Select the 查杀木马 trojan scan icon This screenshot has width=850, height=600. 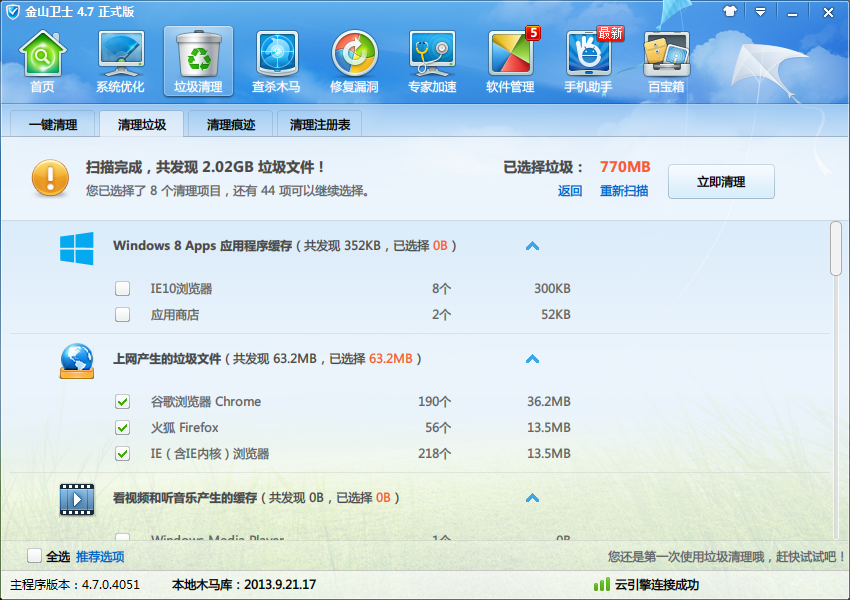click(x=276, y=61)
